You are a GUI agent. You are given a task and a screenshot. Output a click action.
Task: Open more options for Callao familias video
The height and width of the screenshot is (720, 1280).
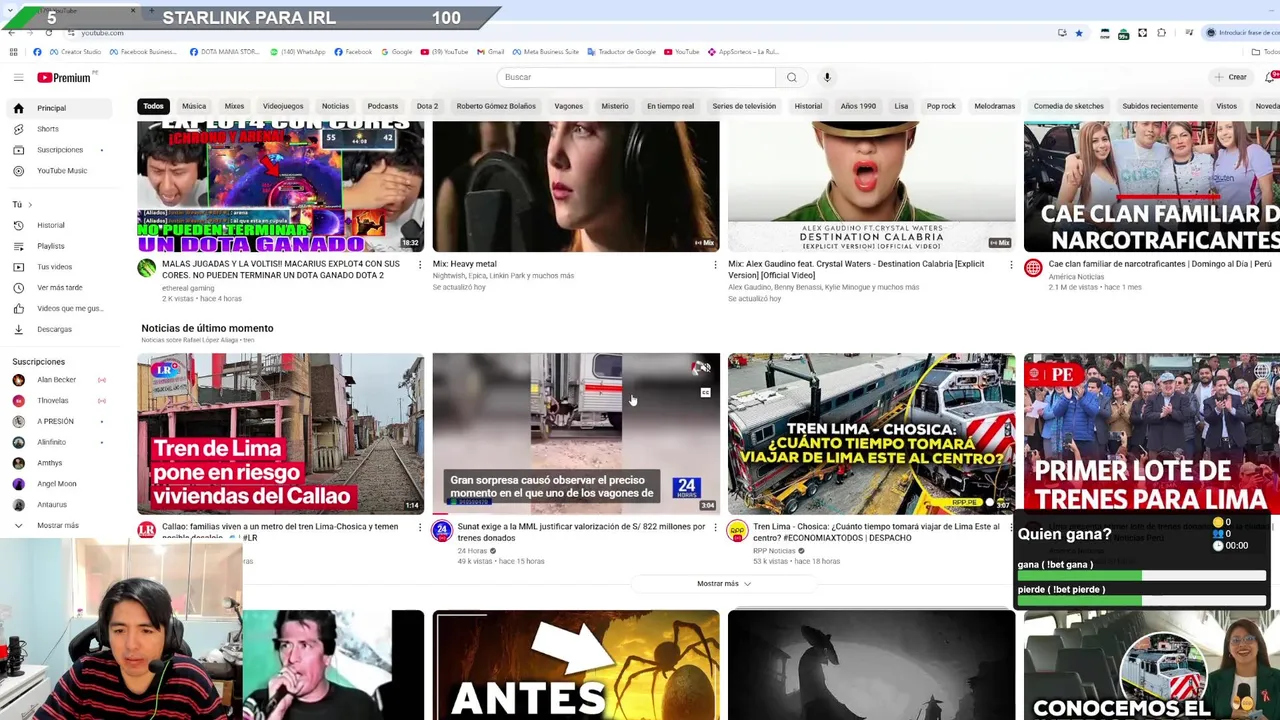[x=419, y=528]
